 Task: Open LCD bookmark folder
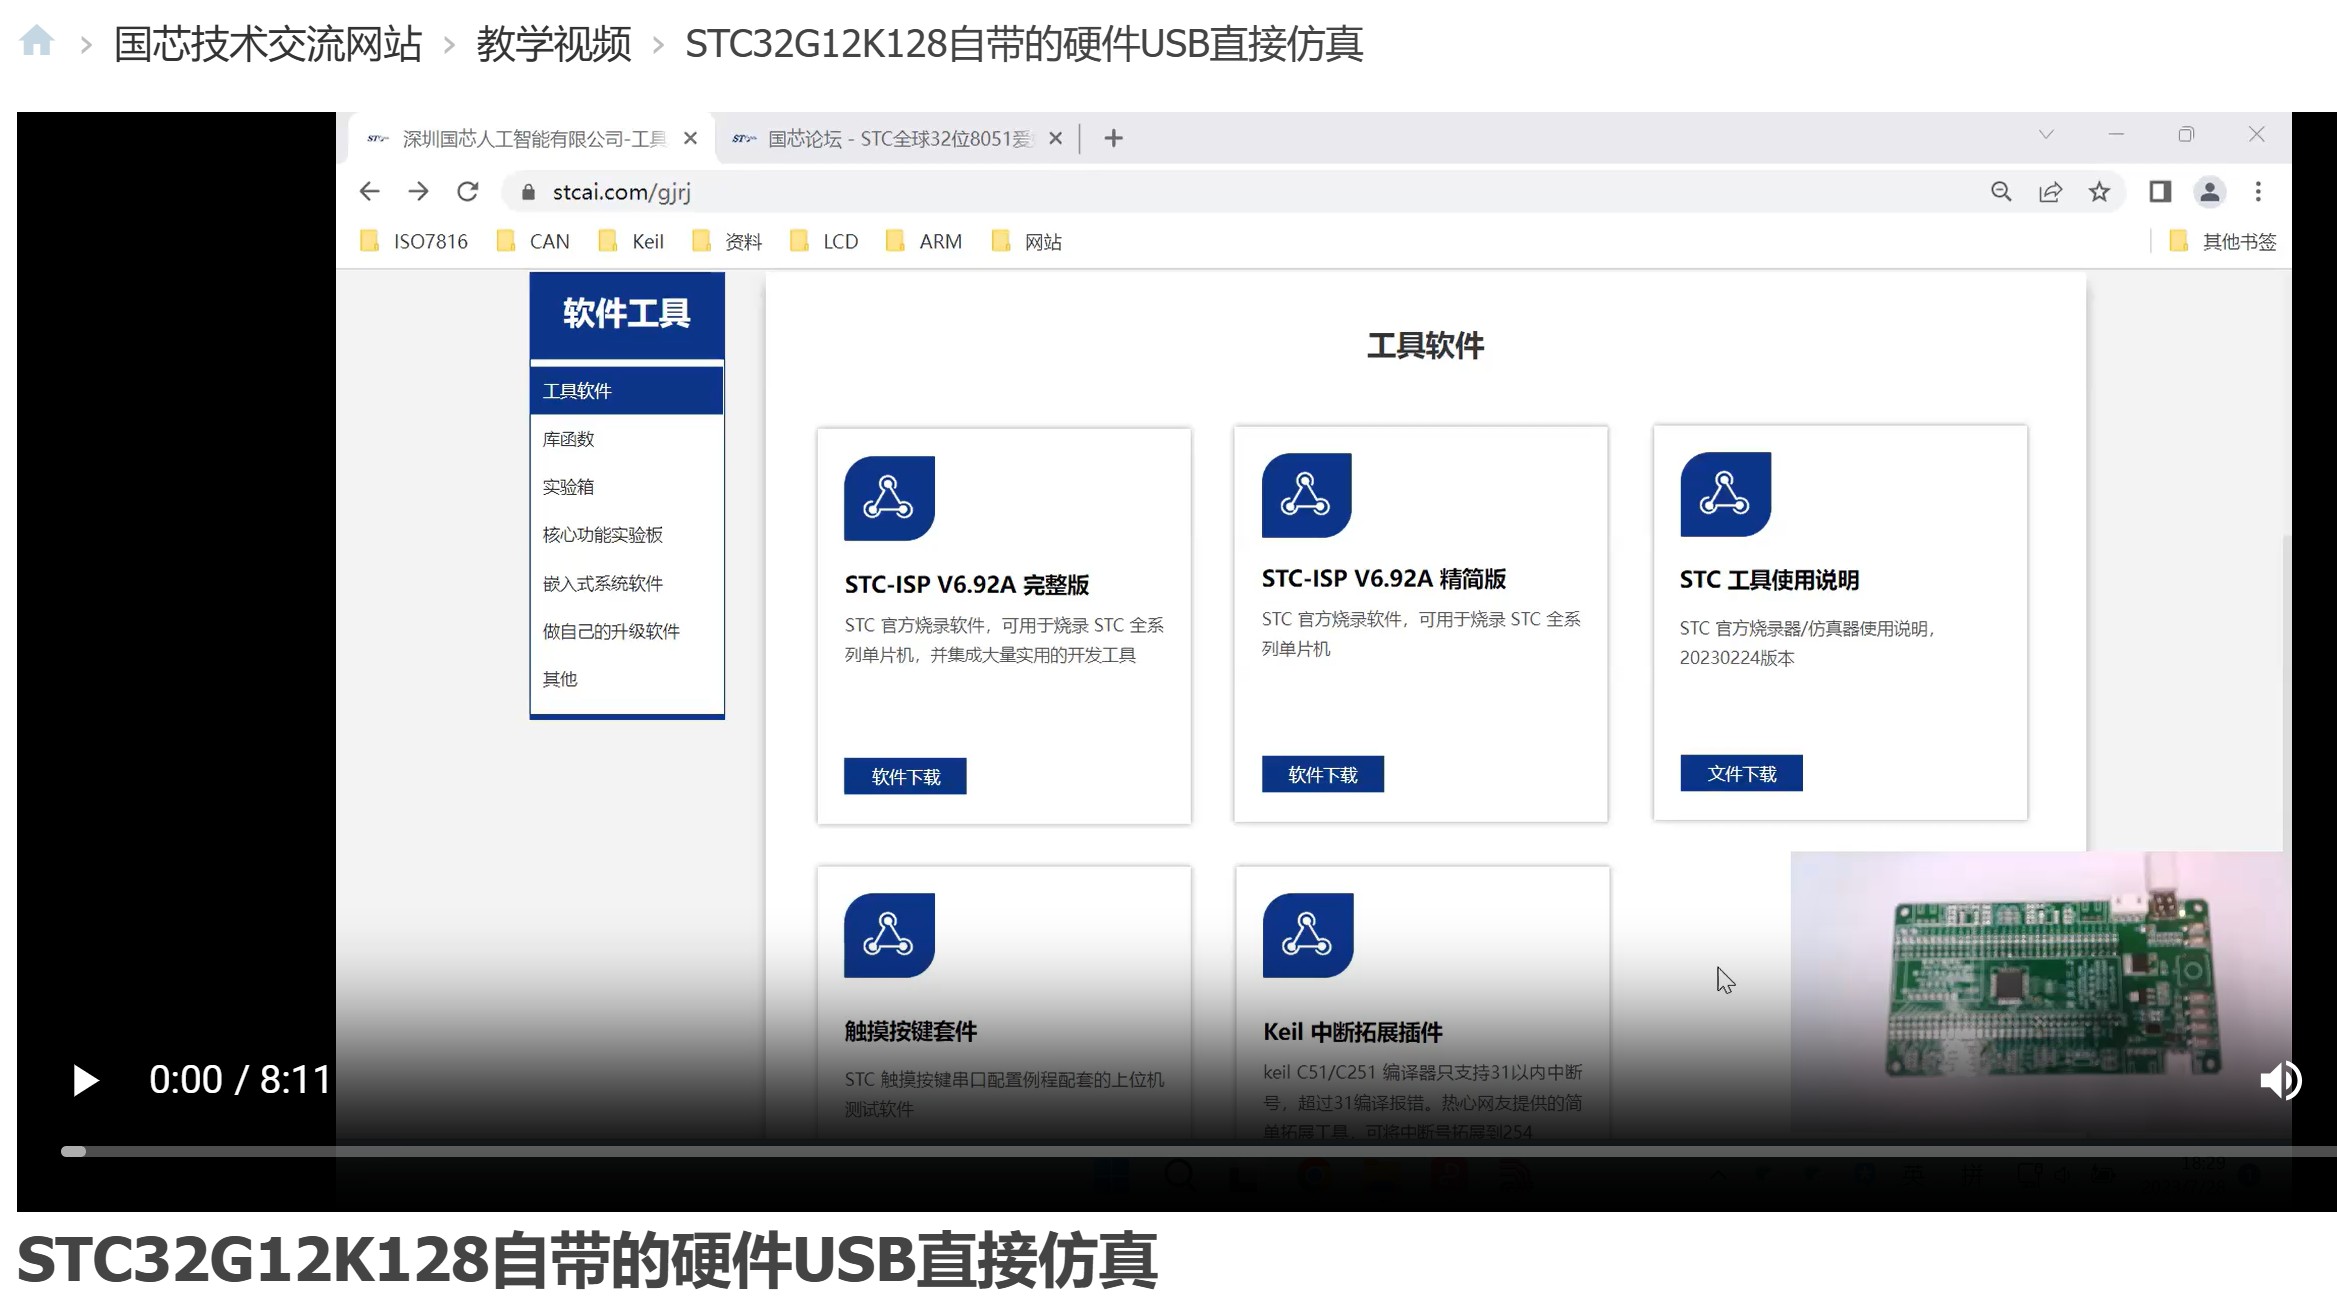coord(824,241)
